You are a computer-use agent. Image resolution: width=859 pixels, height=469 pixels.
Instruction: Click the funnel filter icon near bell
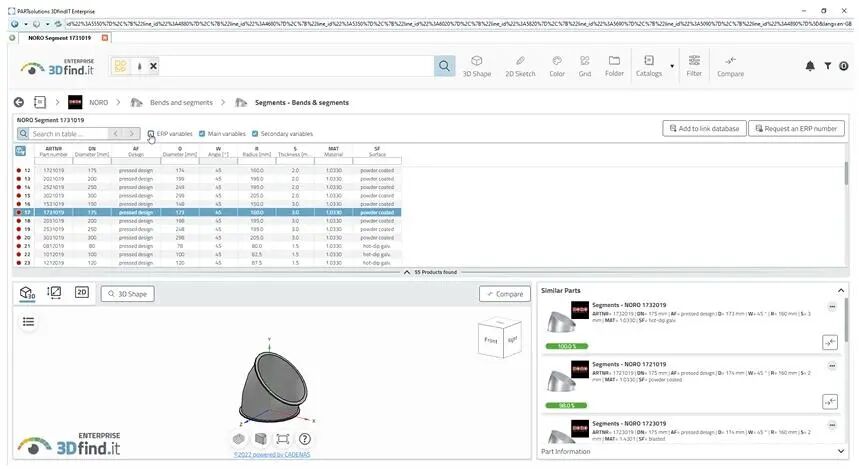pos(828,66)
